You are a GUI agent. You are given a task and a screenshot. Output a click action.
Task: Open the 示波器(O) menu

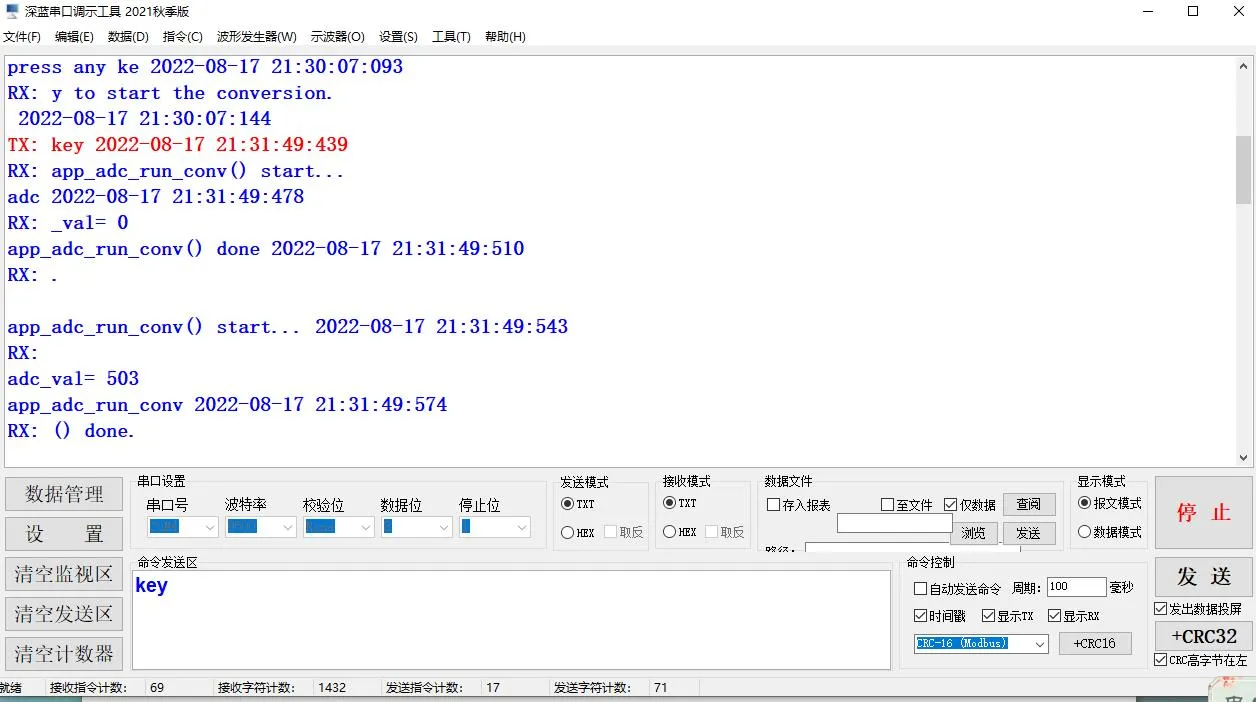[x=338, y=37]
